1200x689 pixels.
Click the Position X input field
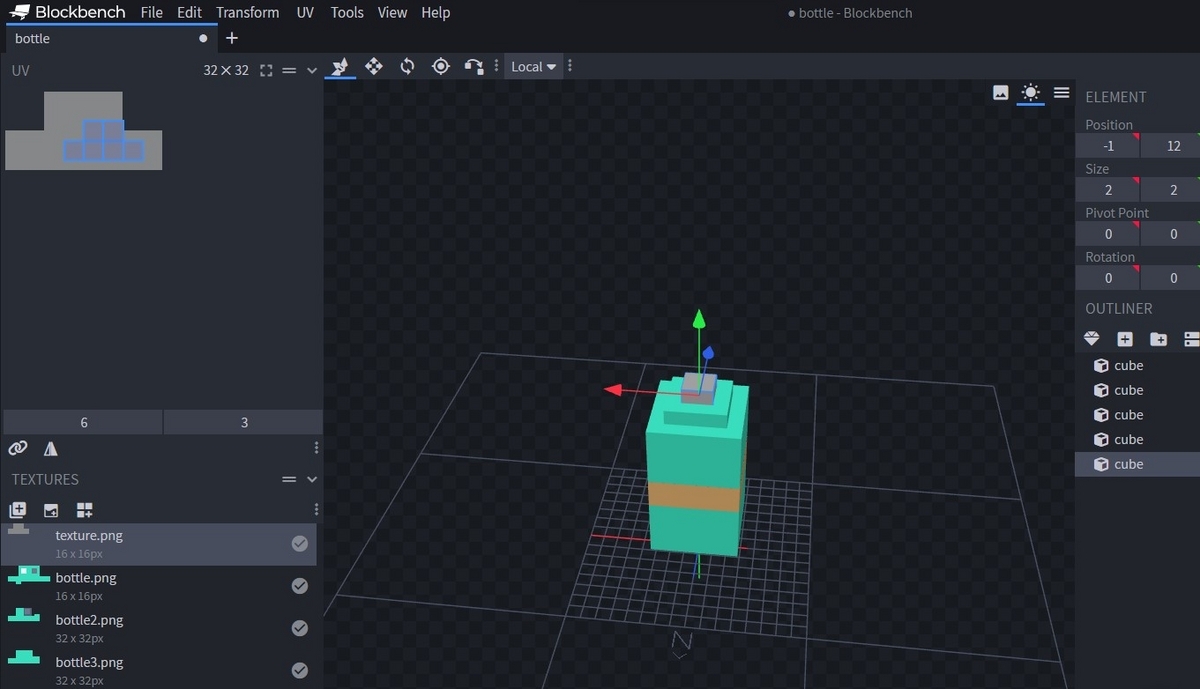pyautogui.click(x=1108, y=146)
